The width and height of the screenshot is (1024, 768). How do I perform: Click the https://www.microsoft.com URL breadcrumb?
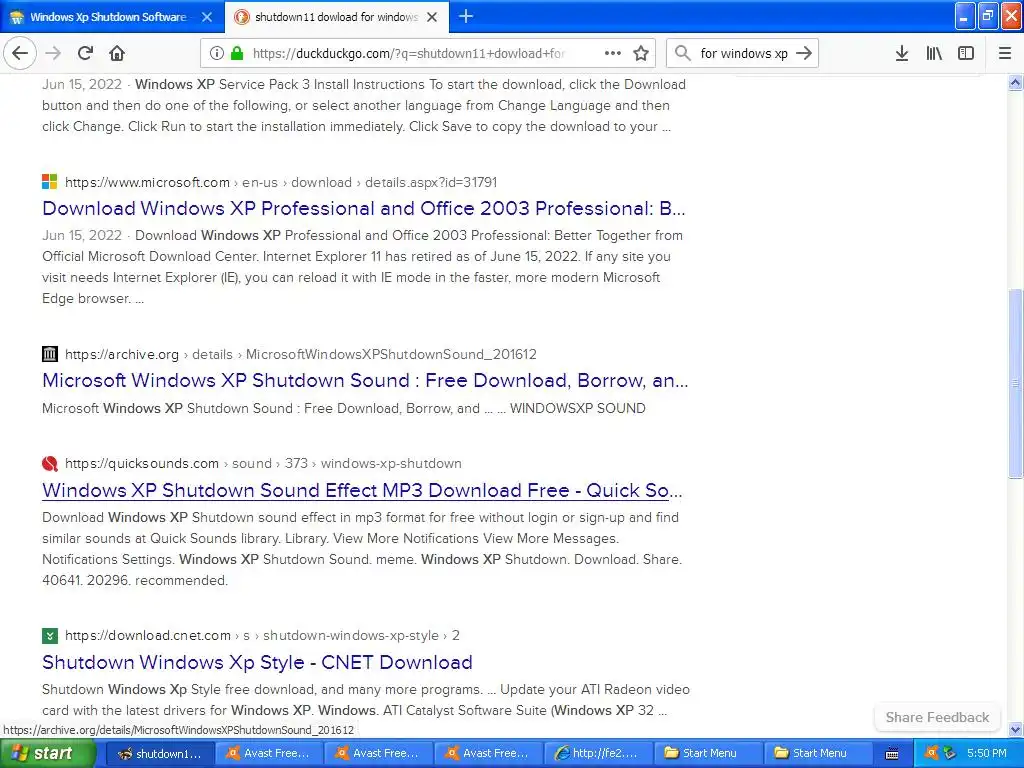[148, 182]
